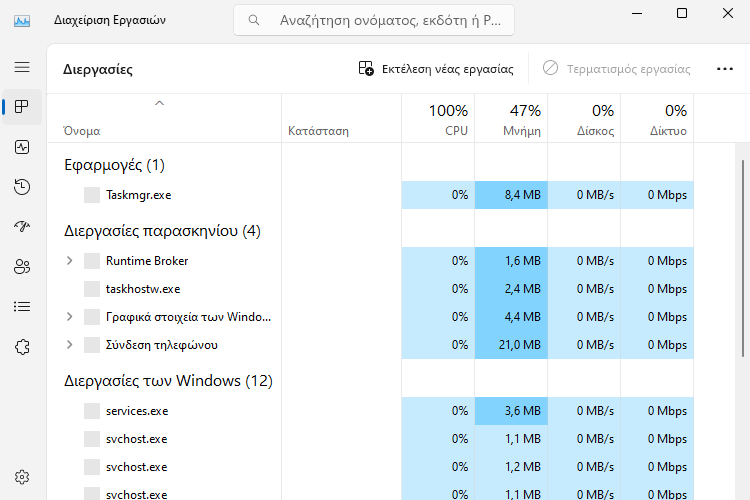
Task: Open the App history clock icon
Action: click(x=22, y=187)
